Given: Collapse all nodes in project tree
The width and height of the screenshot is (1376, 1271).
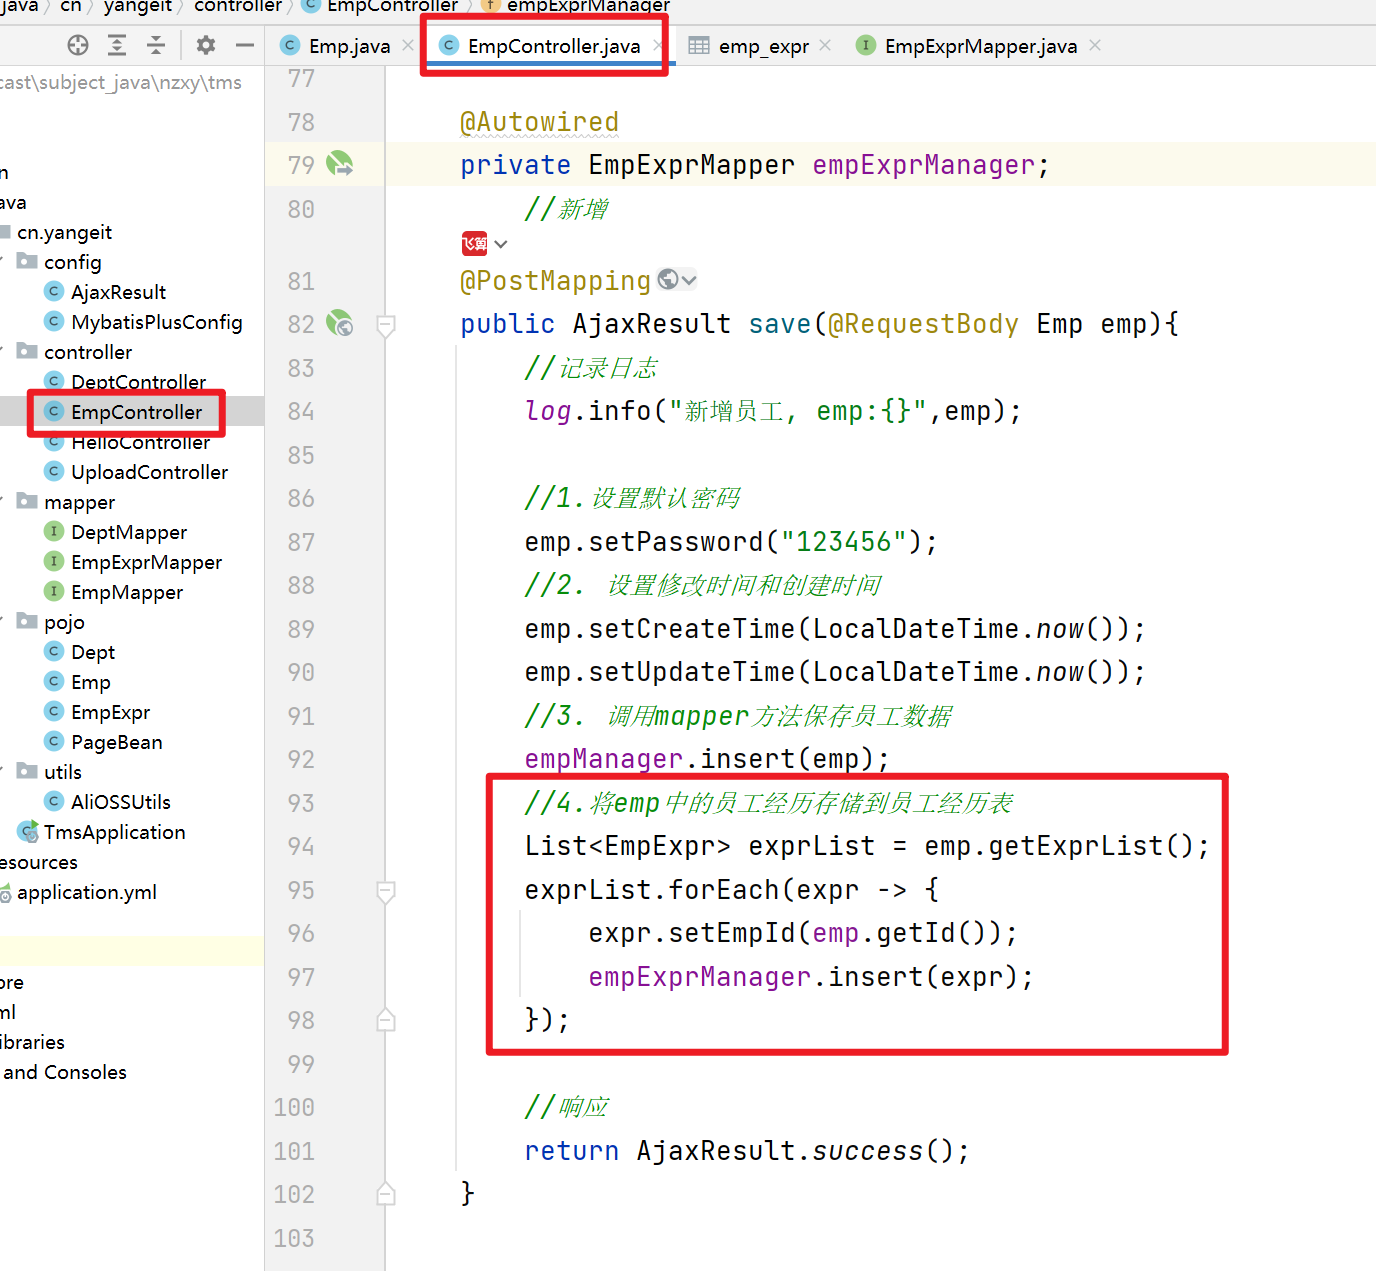Looking at the screenshot, I should click(156, 45).
